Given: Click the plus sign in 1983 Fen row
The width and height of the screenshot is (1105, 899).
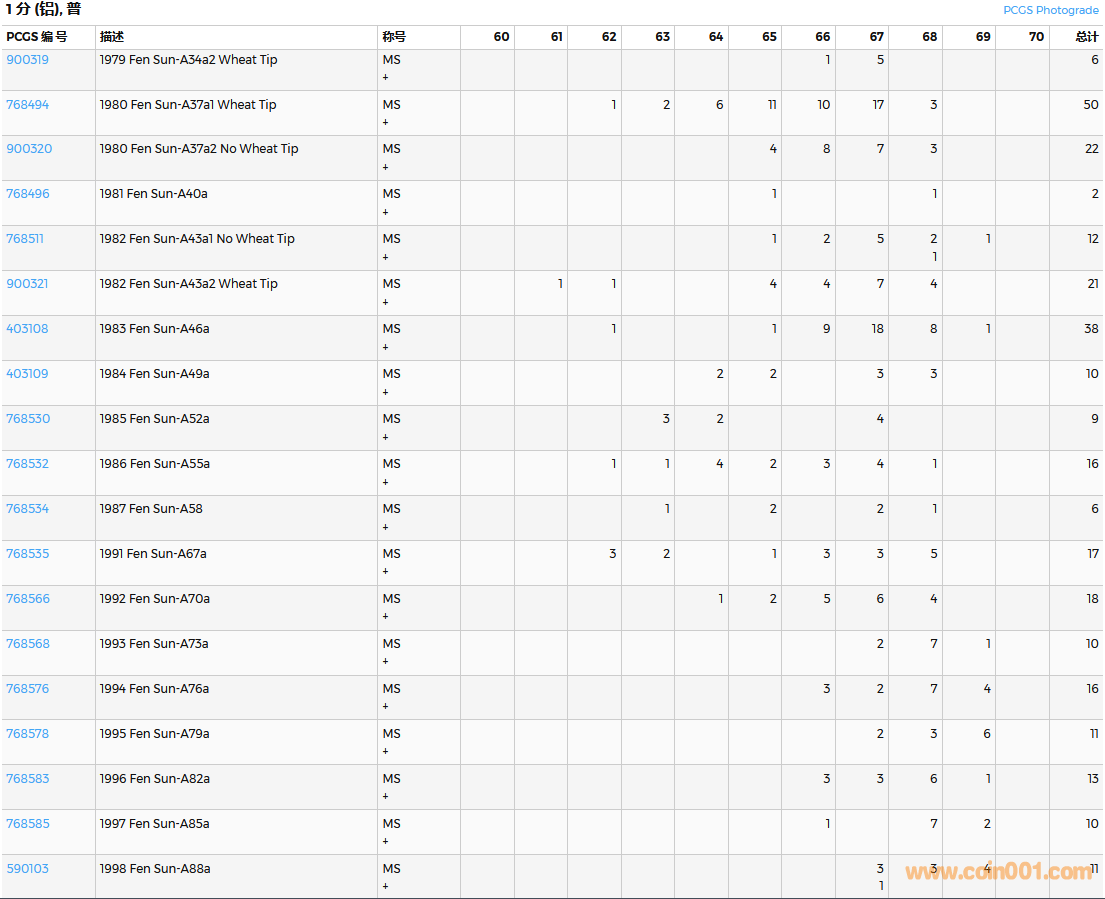Looking at the screenshot, I should pos(386,347).
